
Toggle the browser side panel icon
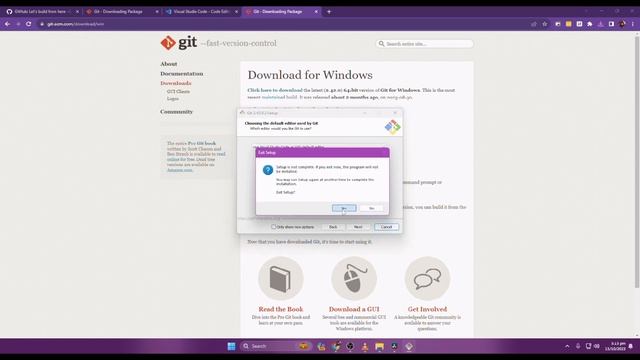click(611, 24)
